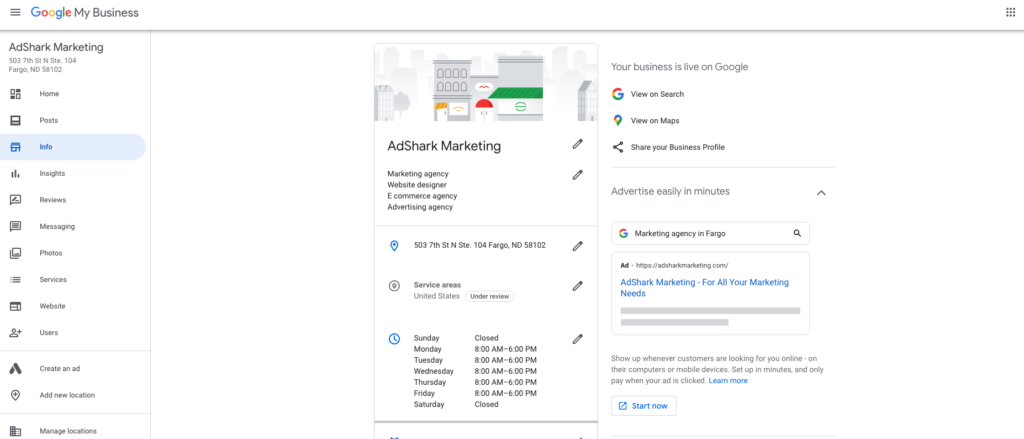Click the Under review status chip
This screenshot has height=439, width=1024.
[490, 297]
